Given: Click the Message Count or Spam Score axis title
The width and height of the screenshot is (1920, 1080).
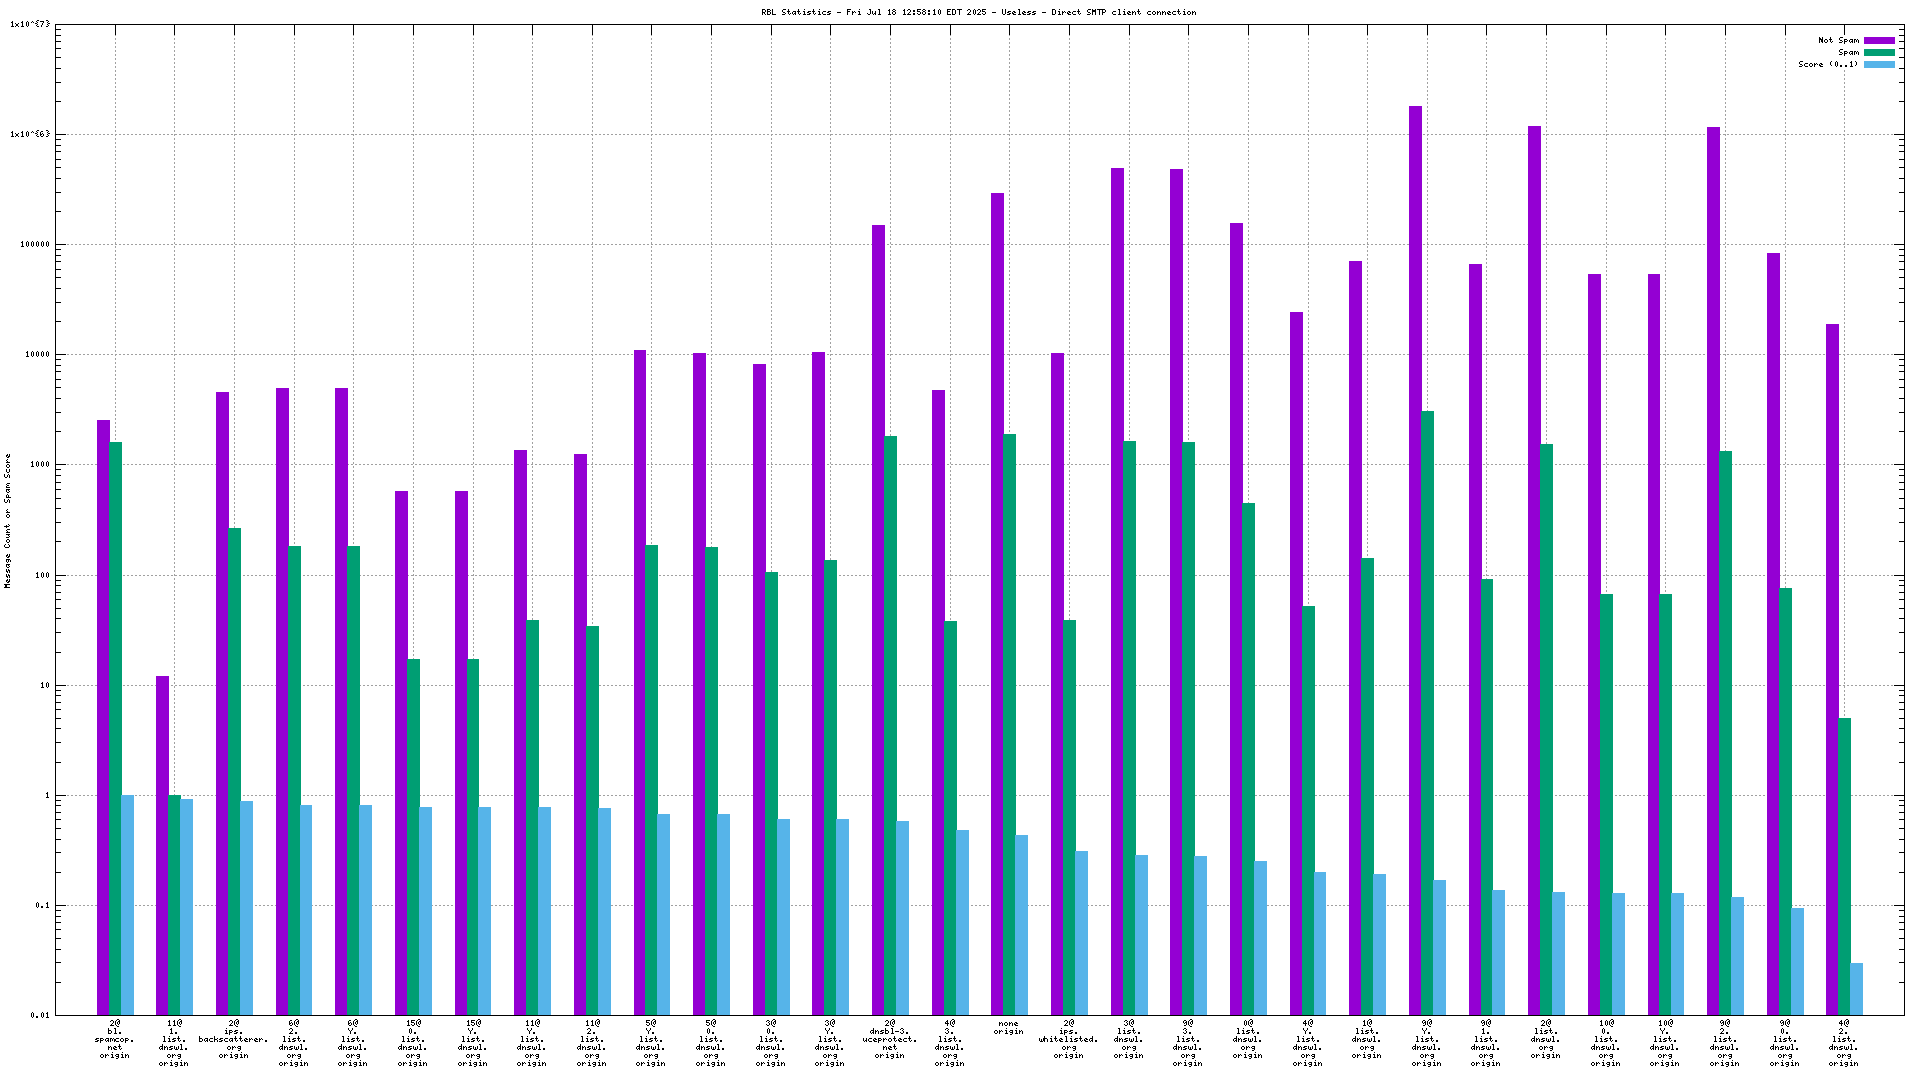Looking at the screenshot, I should 8,520.
